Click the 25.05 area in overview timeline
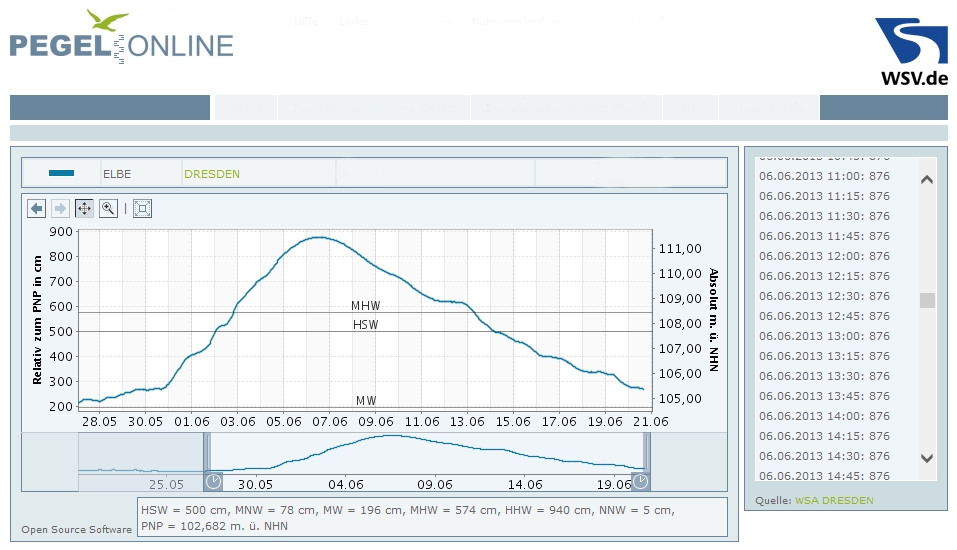Viewport: 957px width, 550px height. click(x=166, y=484)
